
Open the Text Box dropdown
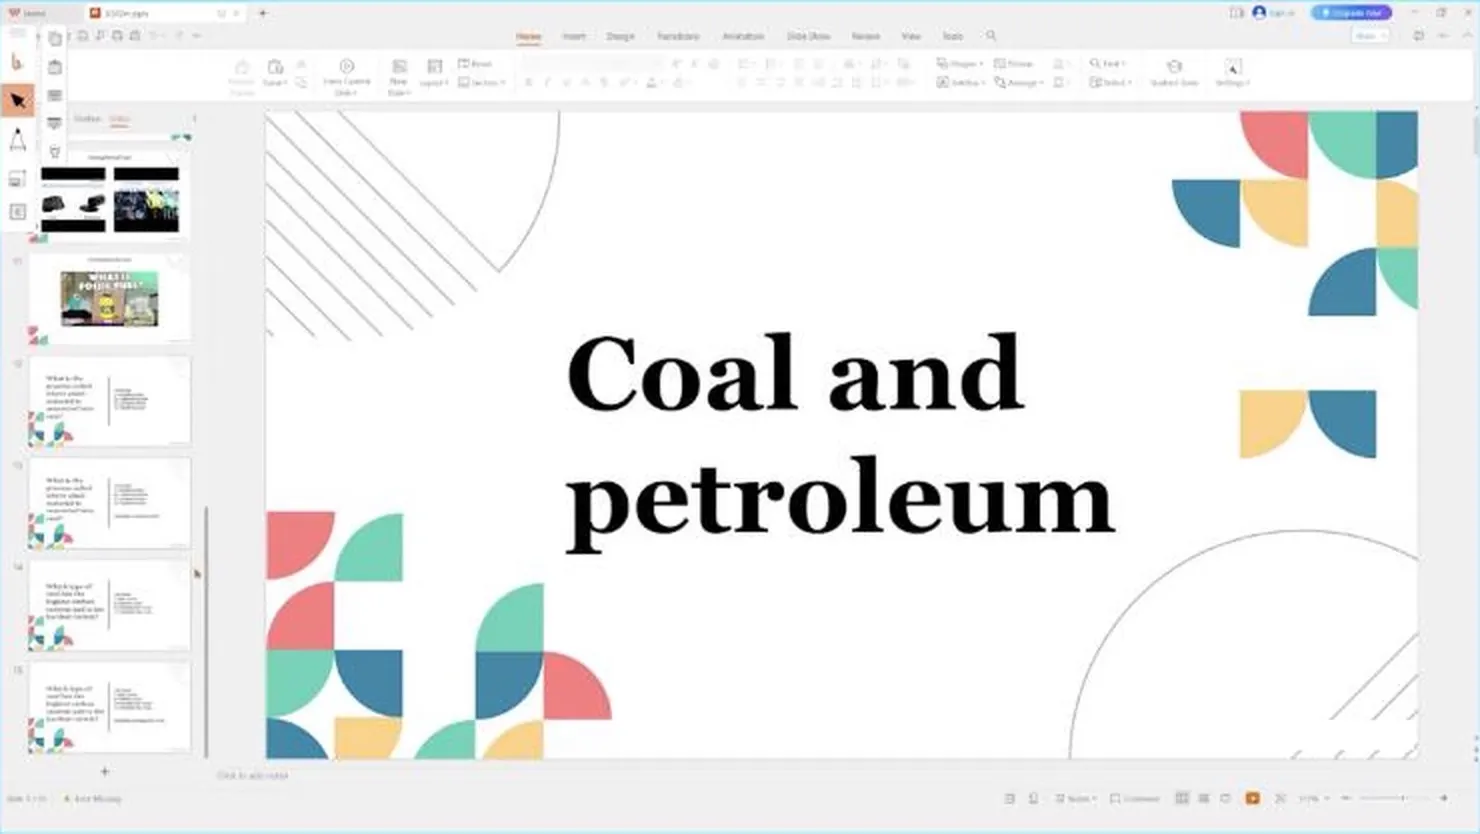pos(960,83)
